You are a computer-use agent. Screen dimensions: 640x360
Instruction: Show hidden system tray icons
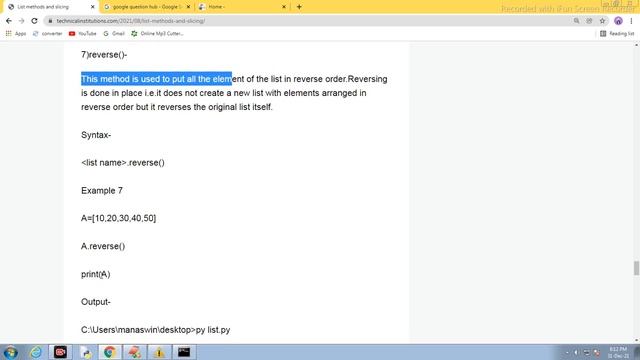[x=567, y=352]
